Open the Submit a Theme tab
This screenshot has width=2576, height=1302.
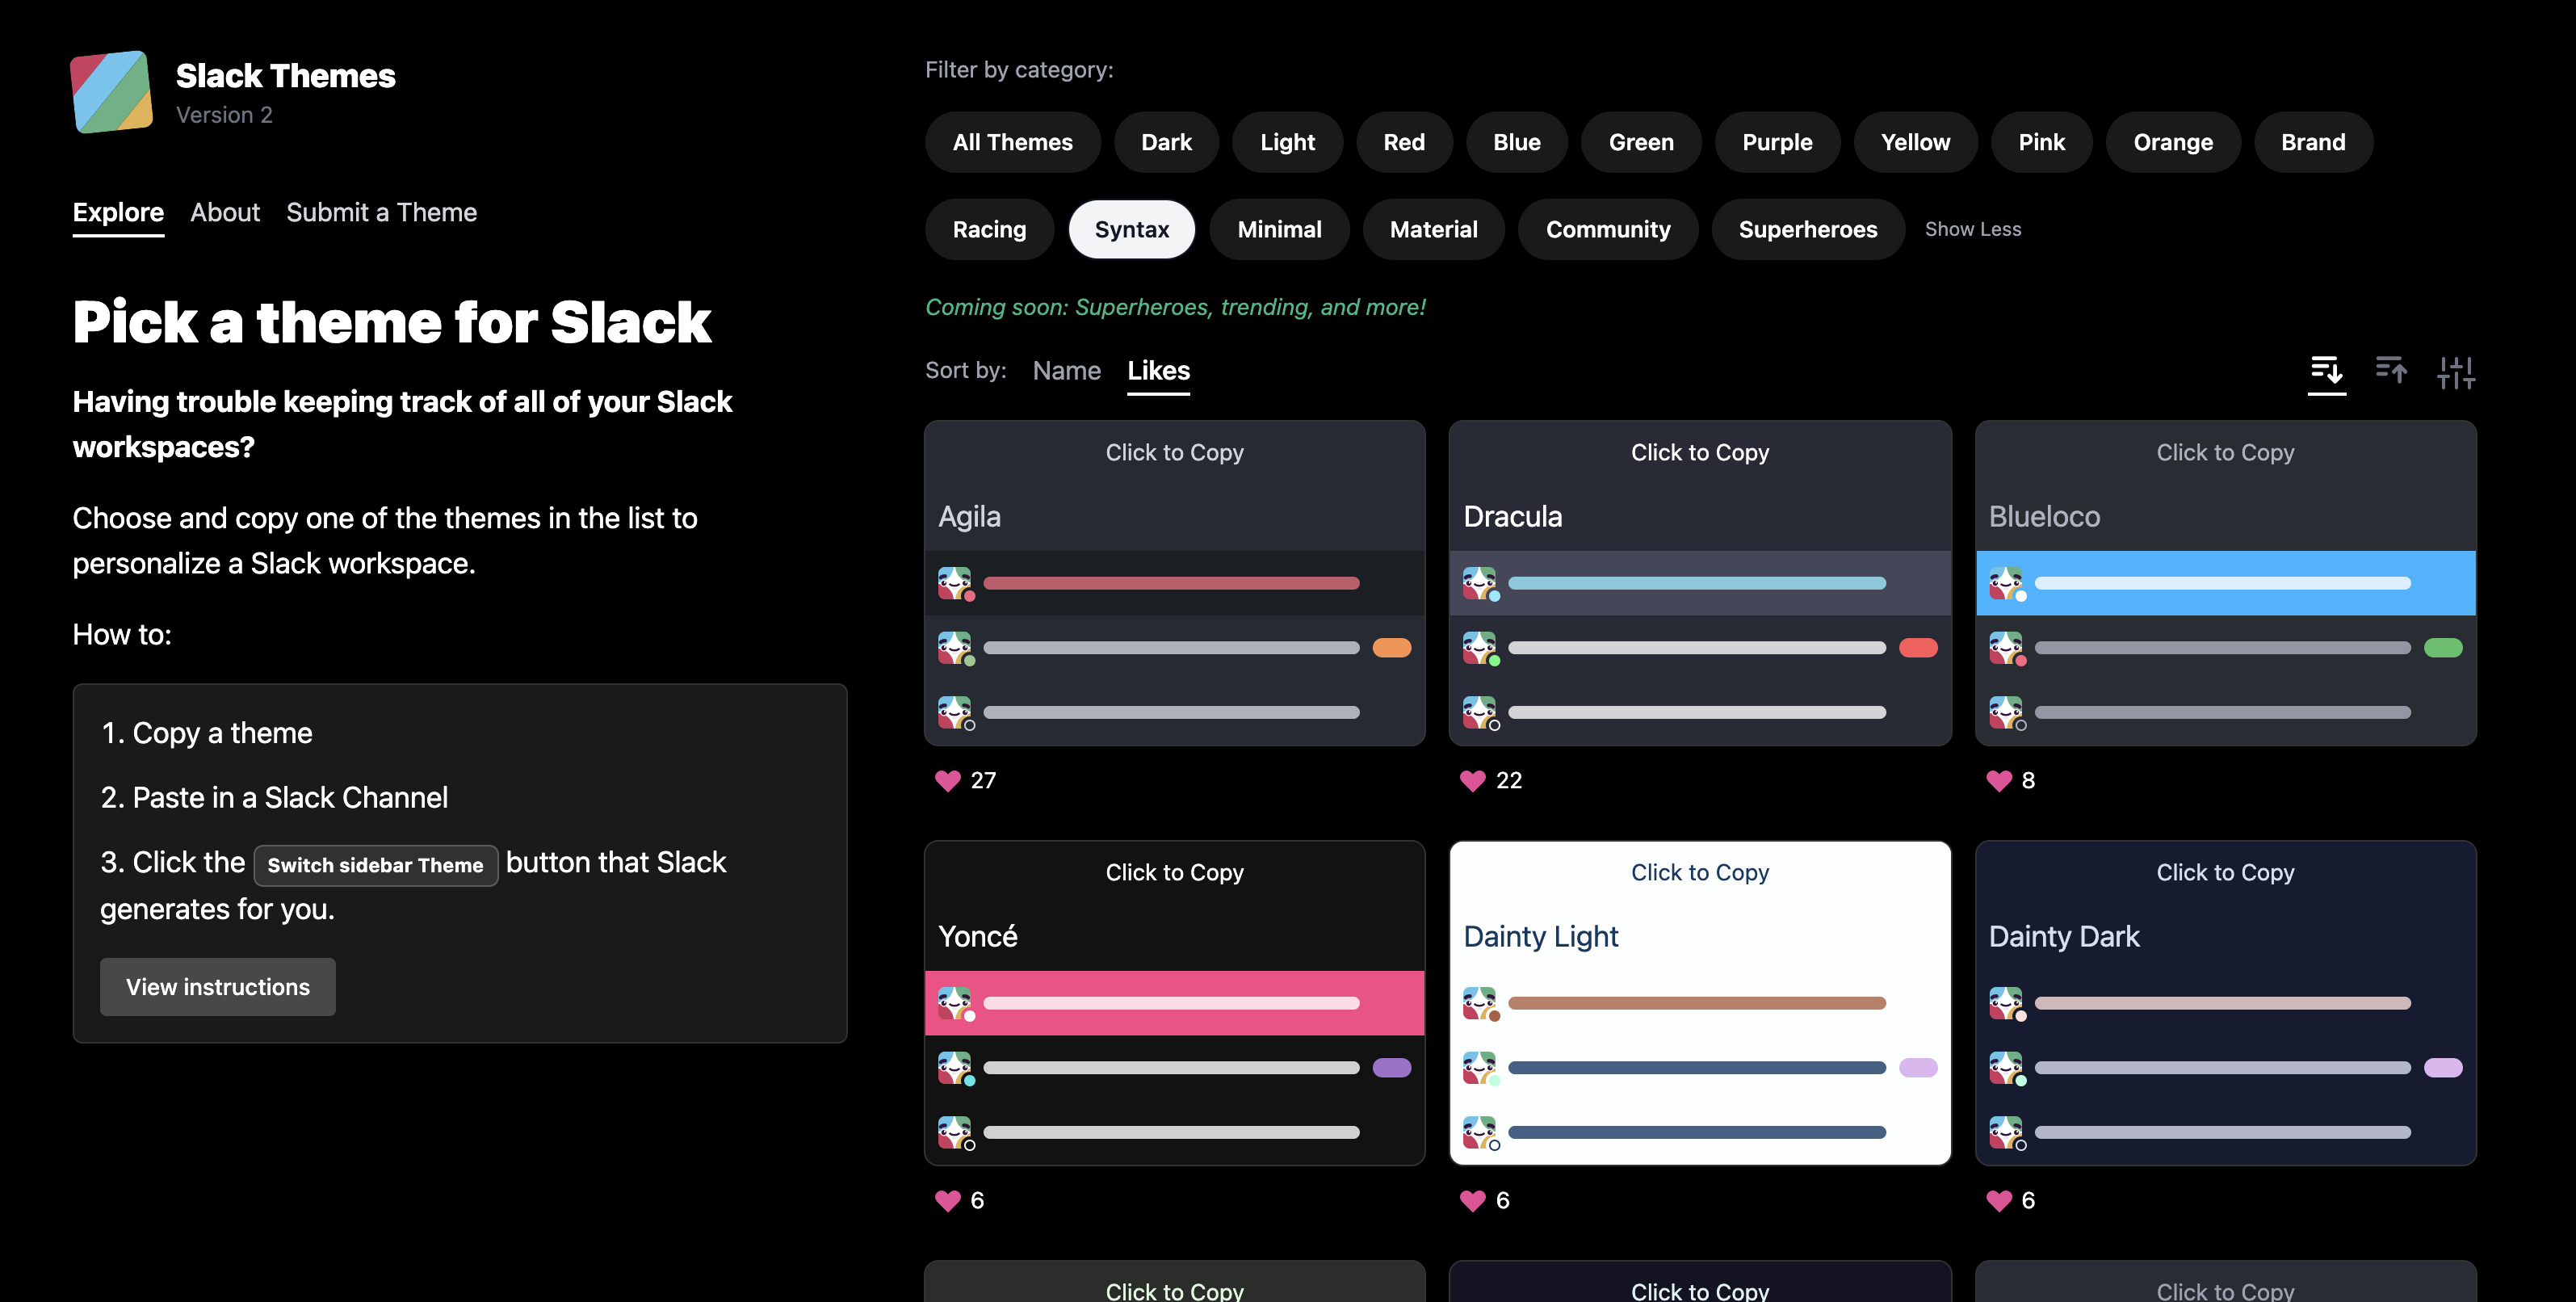(x=381, y=212)
